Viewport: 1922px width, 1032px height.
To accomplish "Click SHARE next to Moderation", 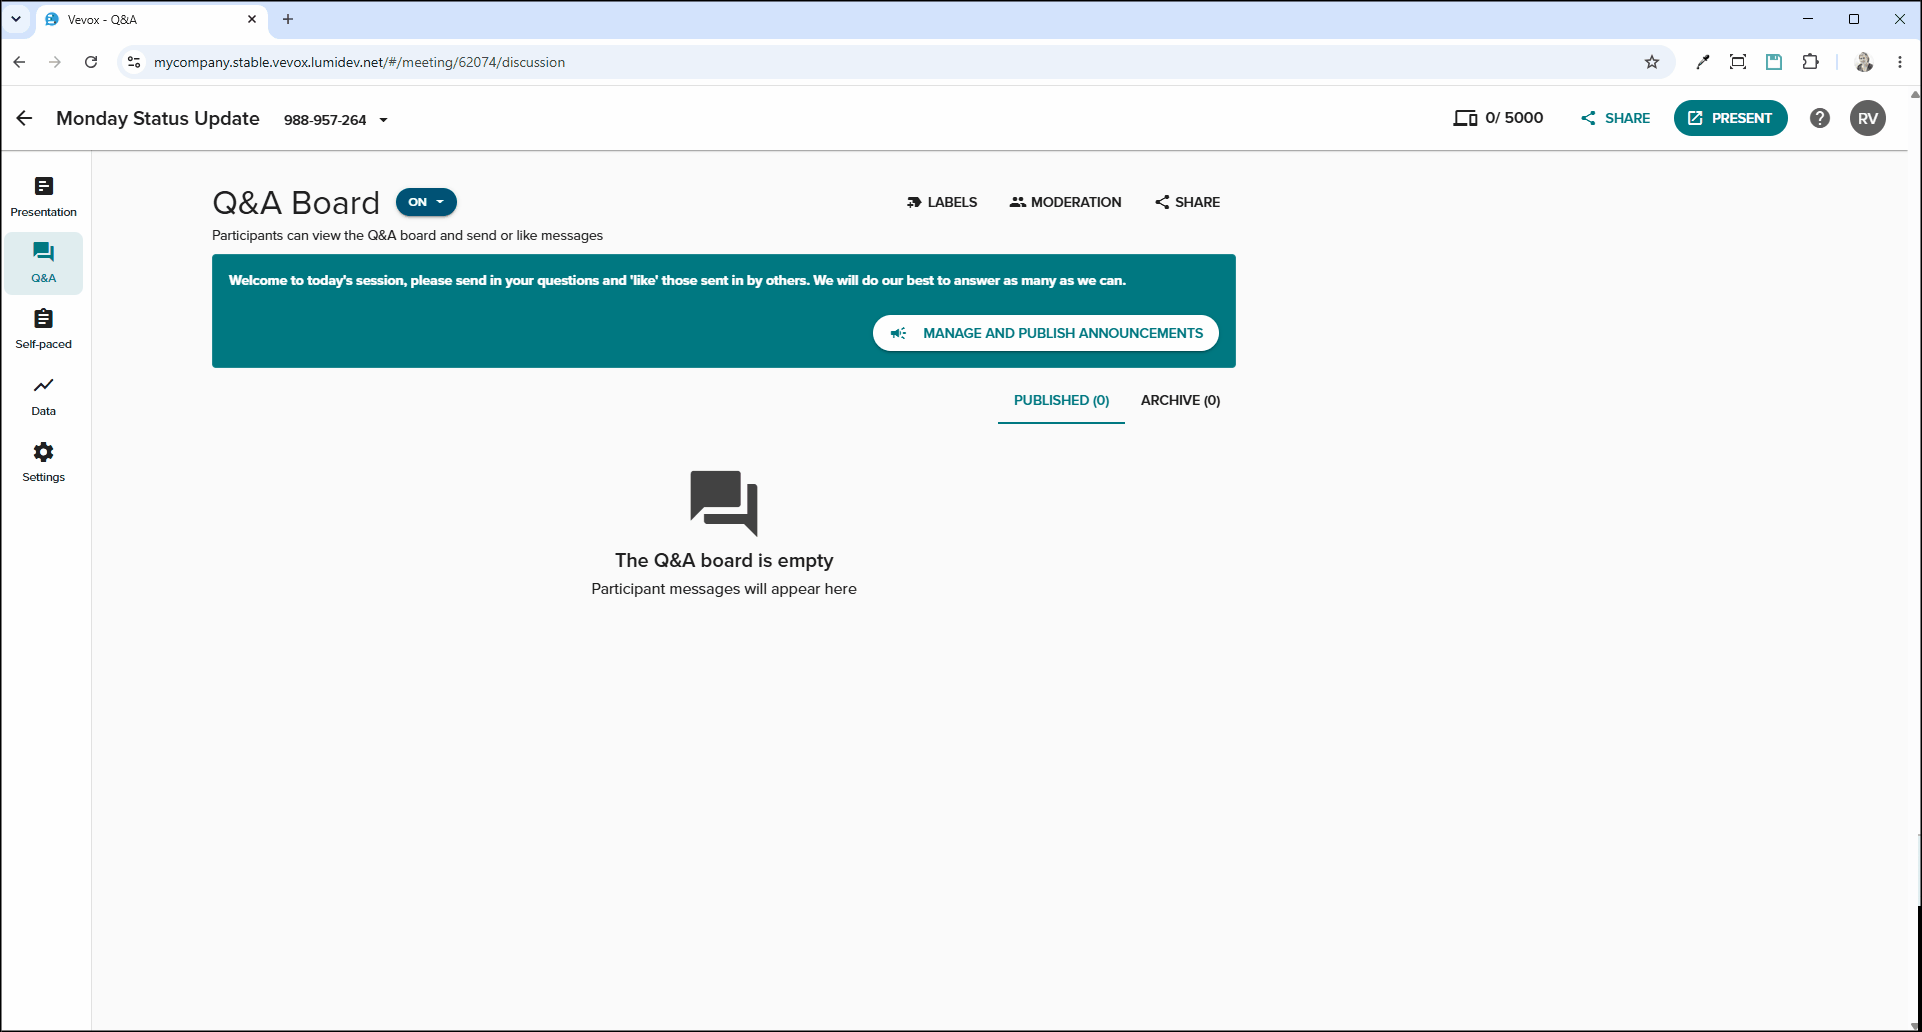I will pyautogui.click(x=1187, y=202).
